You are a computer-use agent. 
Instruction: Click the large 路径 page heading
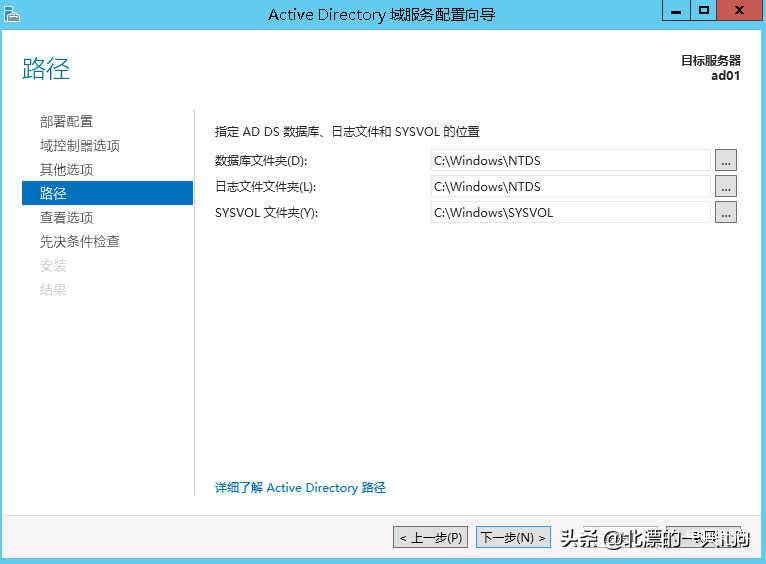click(x=46, y=68)
